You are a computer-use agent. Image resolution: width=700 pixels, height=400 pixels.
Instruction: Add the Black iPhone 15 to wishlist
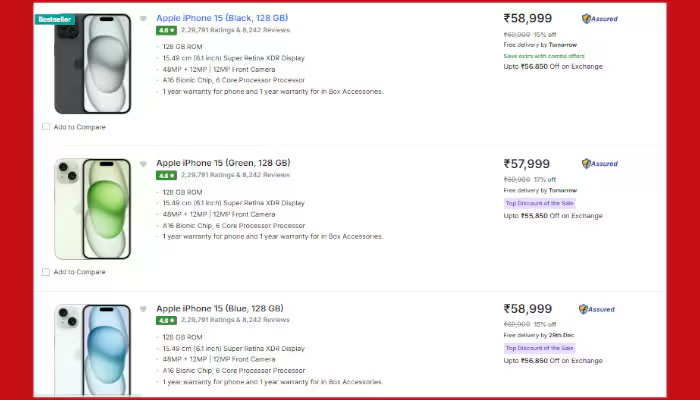143,19
